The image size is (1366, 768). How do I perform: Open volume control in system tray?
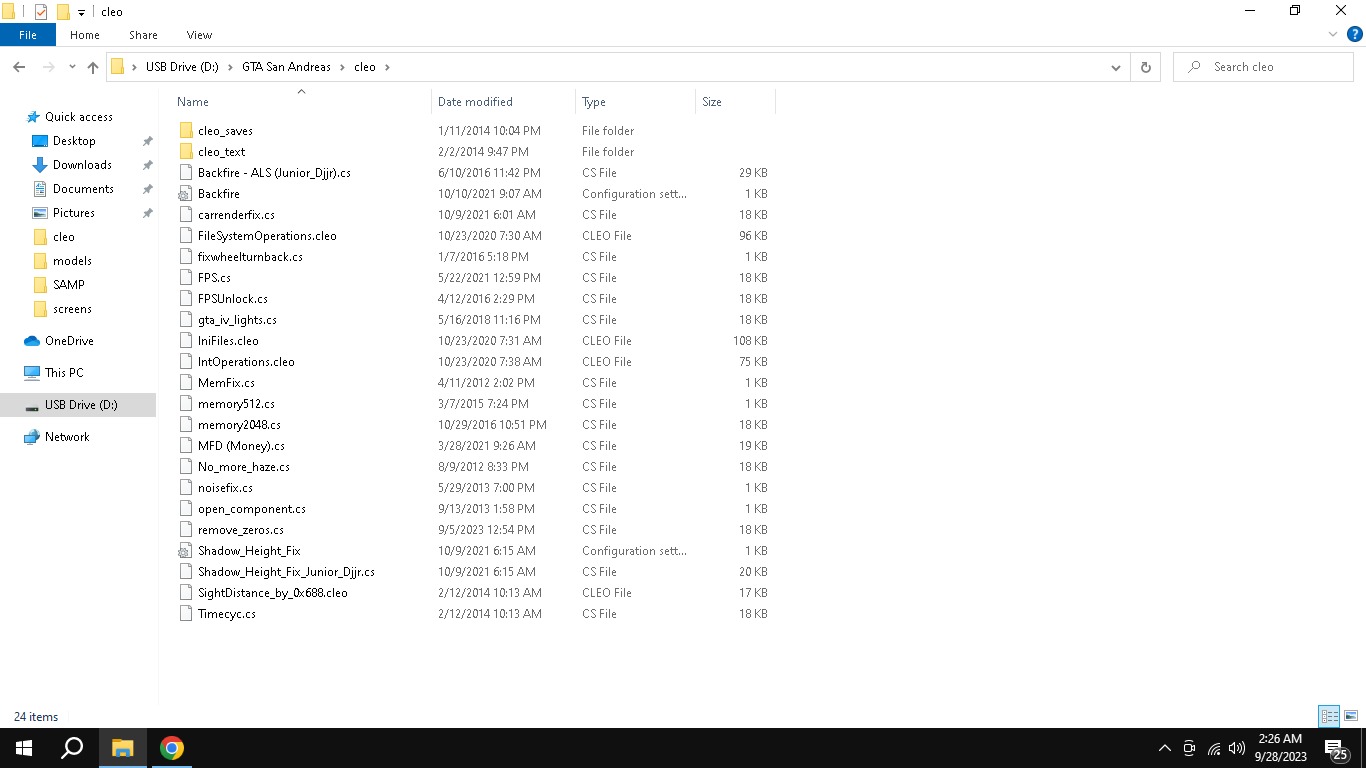1237,748
